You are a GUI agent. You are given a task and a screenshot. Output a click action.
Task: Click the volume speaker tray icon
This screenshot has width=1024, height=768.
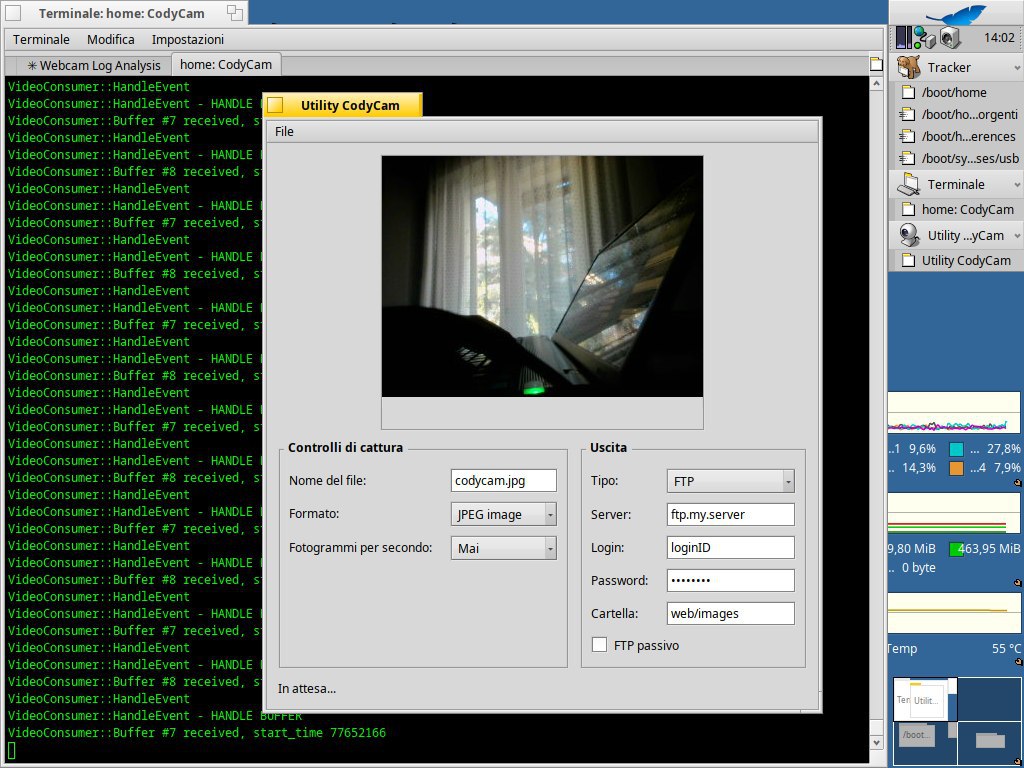[x=949, y=38]
